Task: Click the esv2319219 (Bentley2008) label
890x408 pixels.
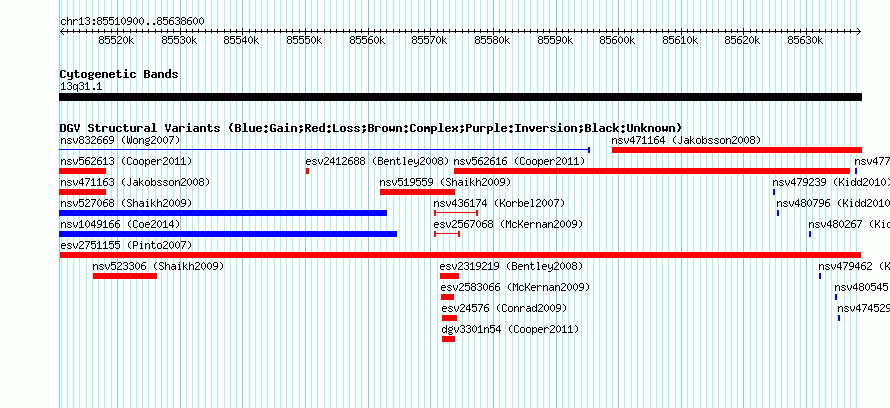Action: (x=511, y=266)
